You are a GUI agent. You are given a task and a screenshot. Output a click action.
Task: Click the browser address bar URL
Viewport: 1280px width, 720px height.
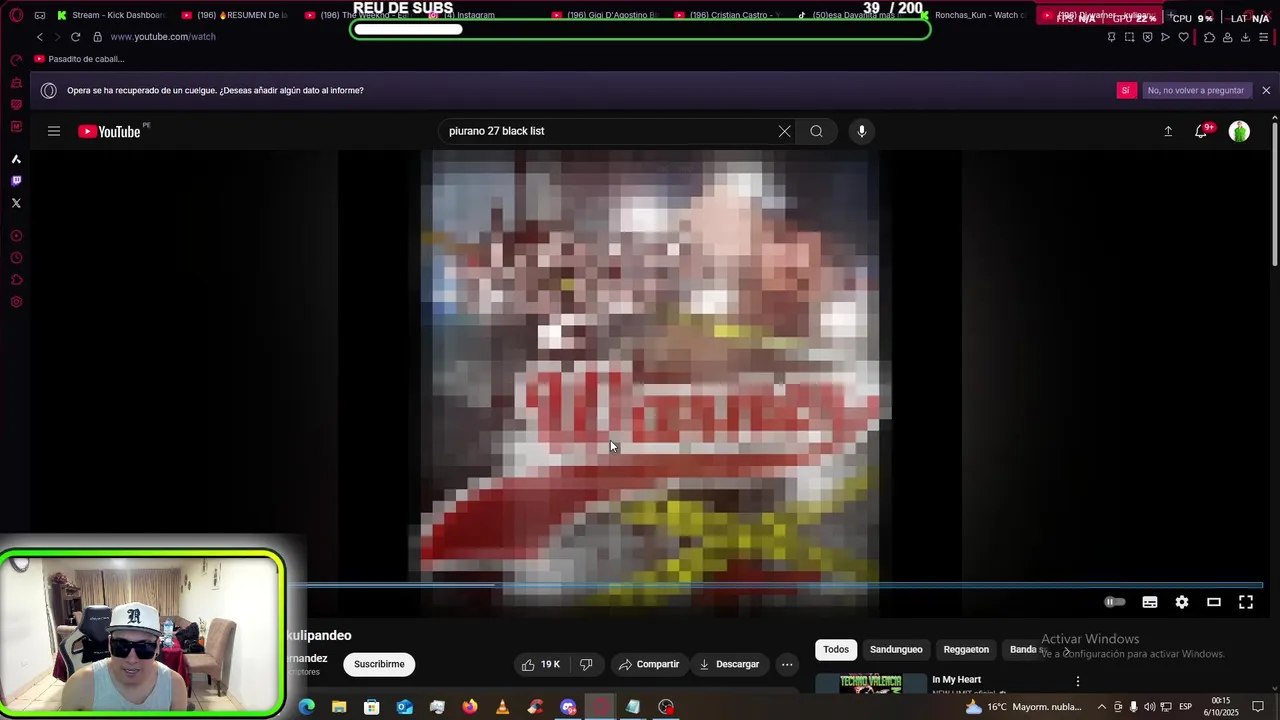163,36
